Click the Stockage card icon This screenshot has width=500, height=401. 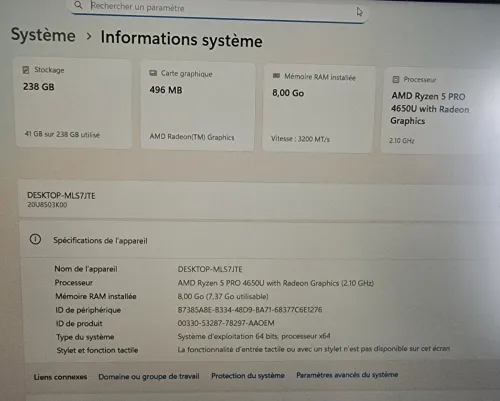[26, 70]
